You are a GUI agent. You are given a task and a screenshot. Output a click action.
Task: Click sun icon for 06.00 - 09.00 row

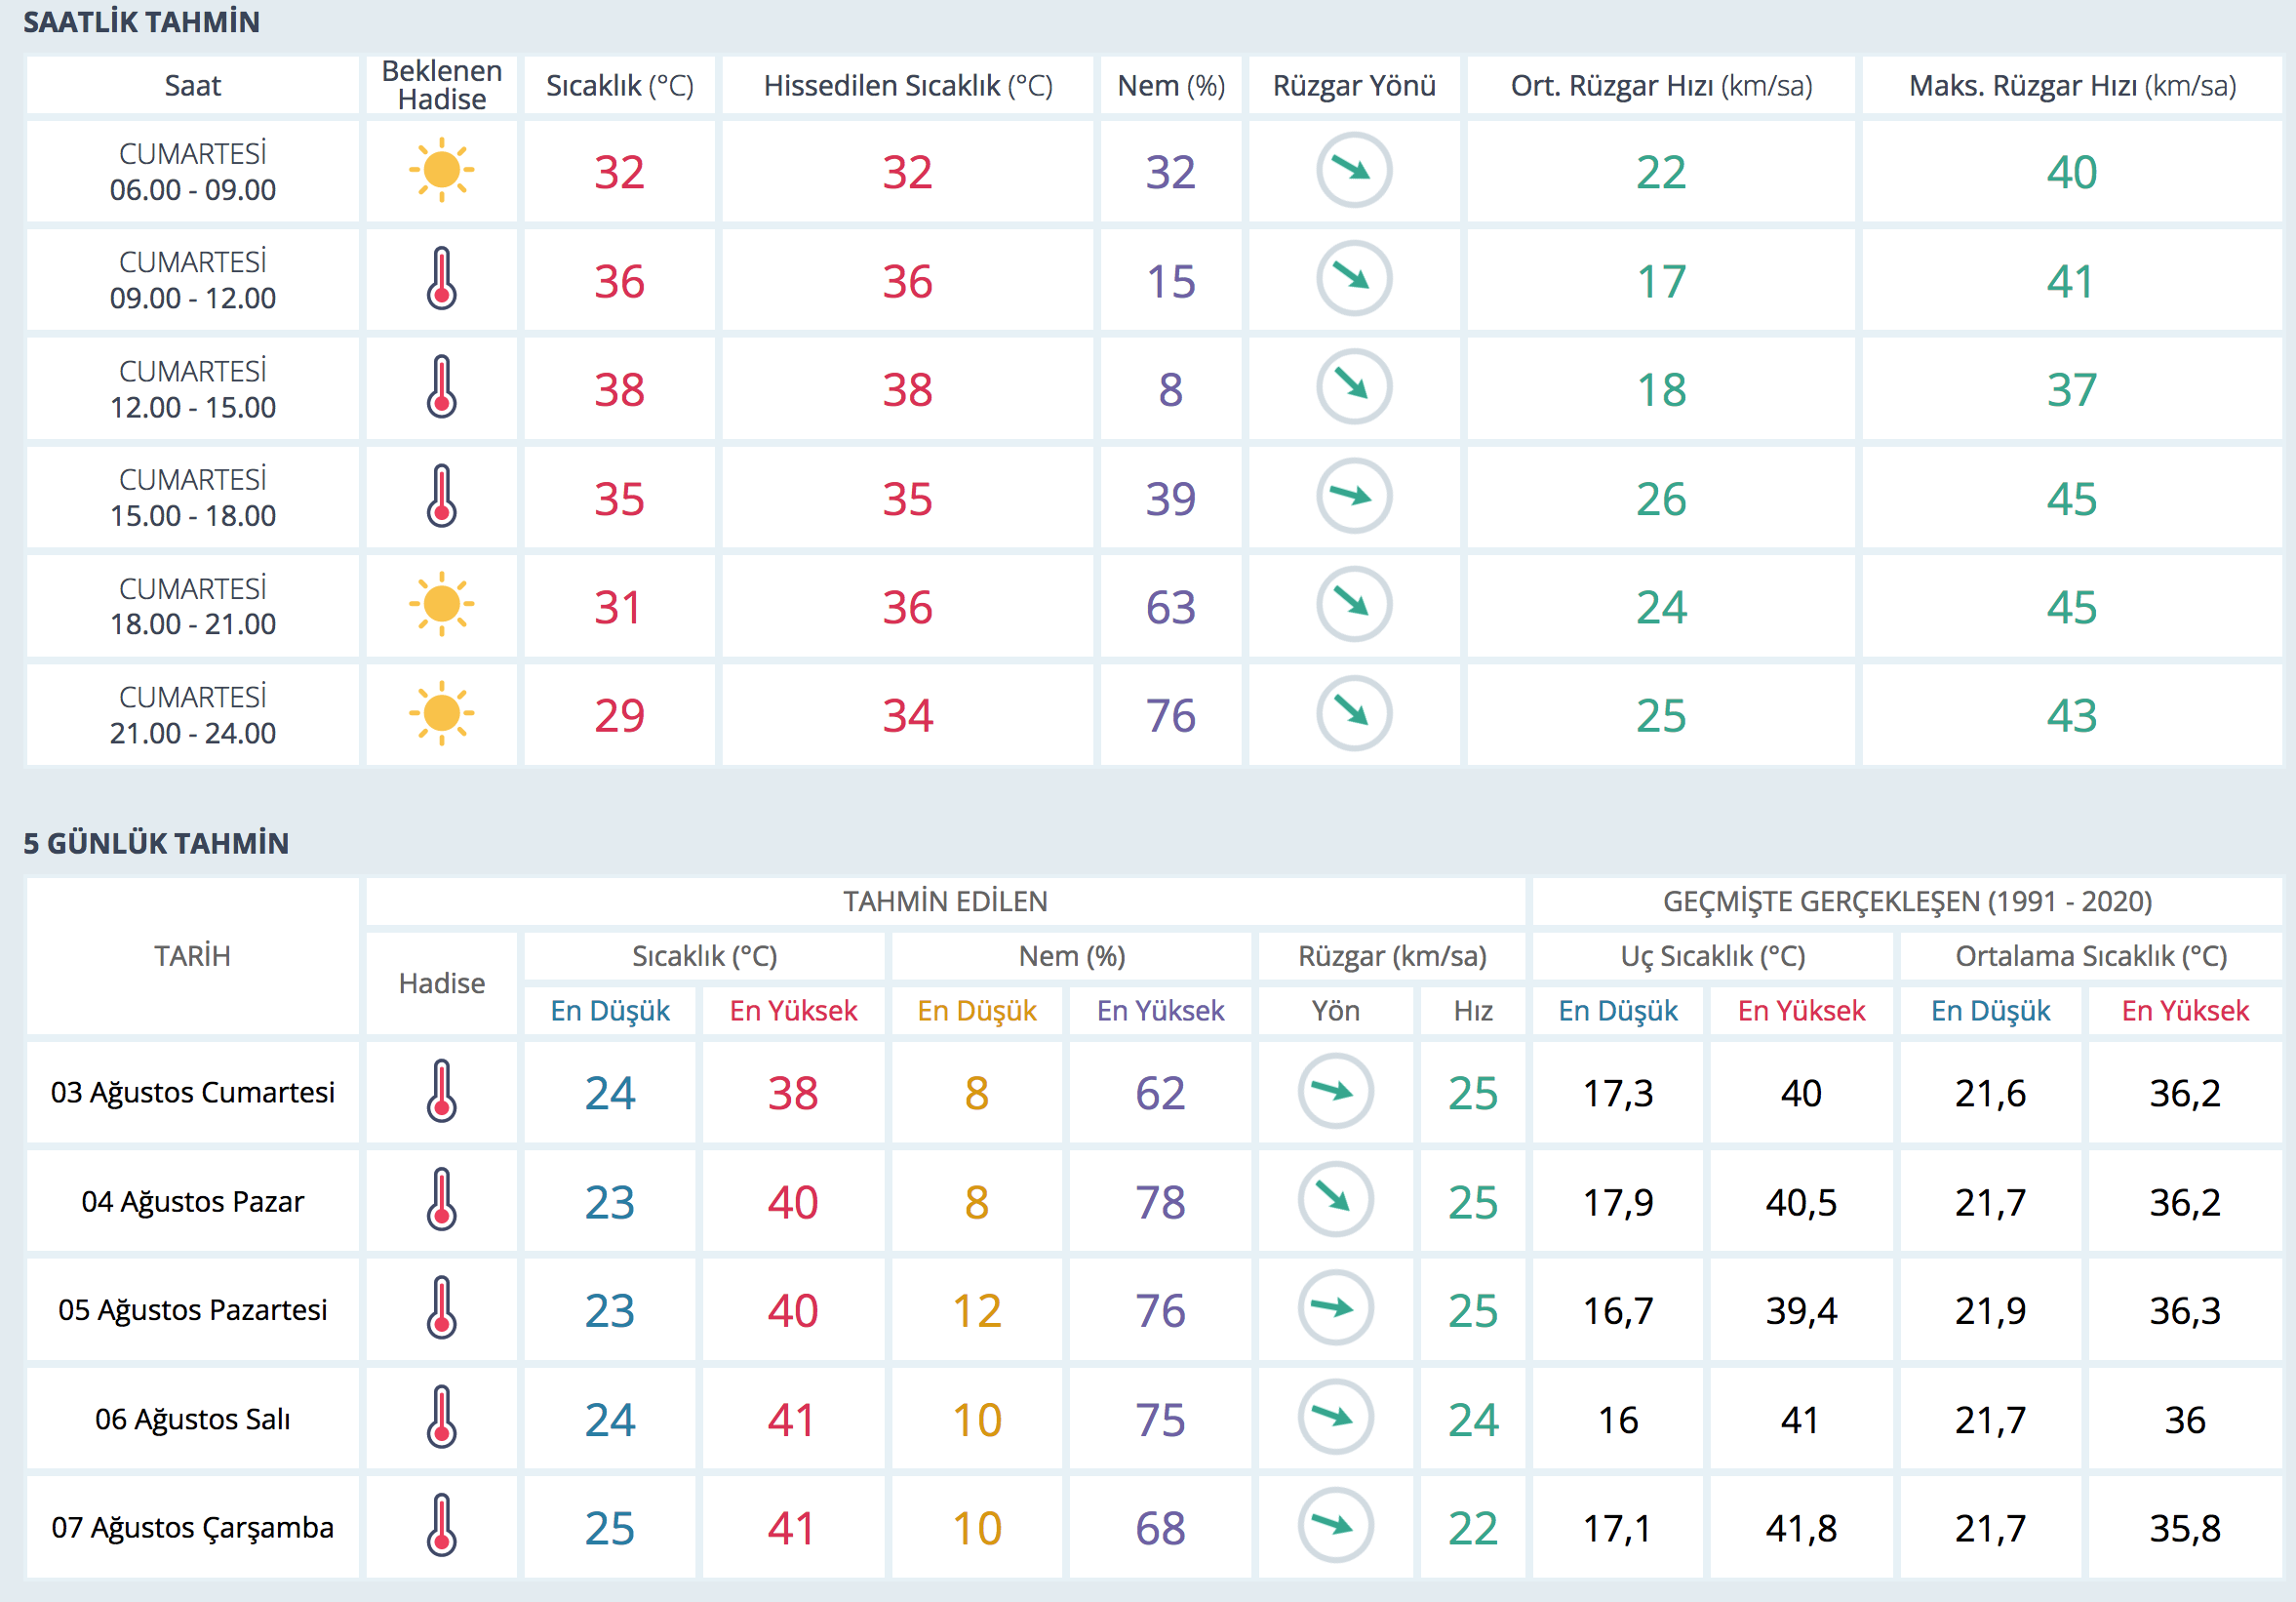(x=441, y=171)
